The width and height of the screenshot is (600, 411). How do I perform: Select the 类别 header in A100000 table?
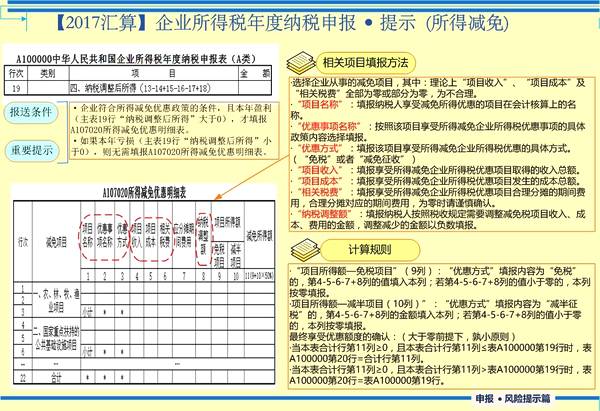click(48, 73)
